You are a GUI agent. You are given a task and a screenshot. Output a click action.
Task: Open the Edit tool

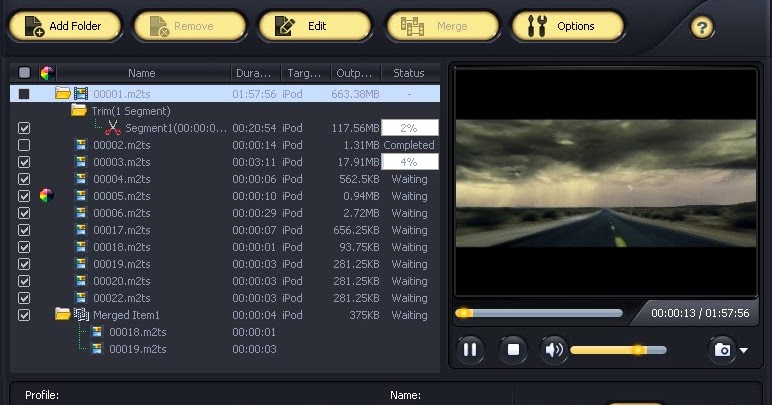click(315, 26)
